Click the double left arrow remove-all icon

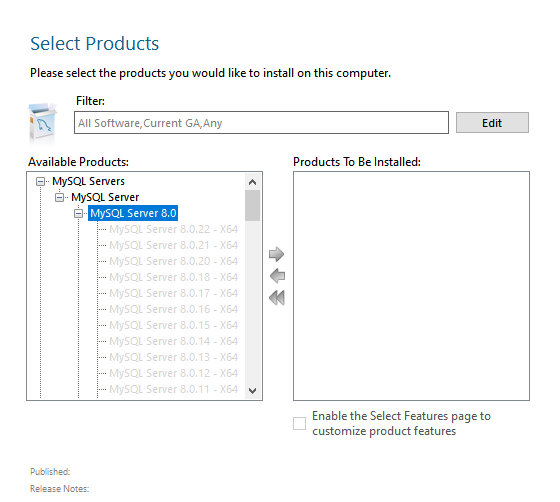(277, 298)
